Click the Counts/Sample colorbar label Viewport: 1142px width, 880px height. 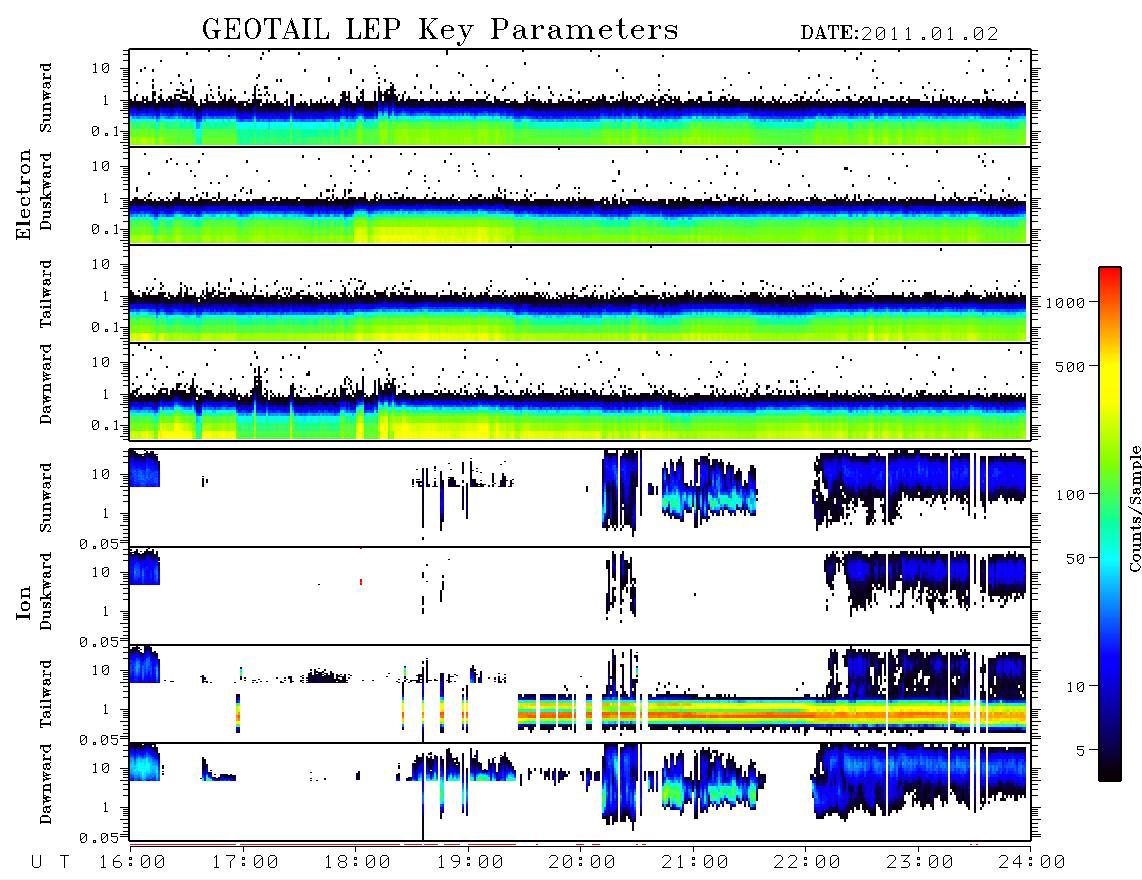[1135, 508]
